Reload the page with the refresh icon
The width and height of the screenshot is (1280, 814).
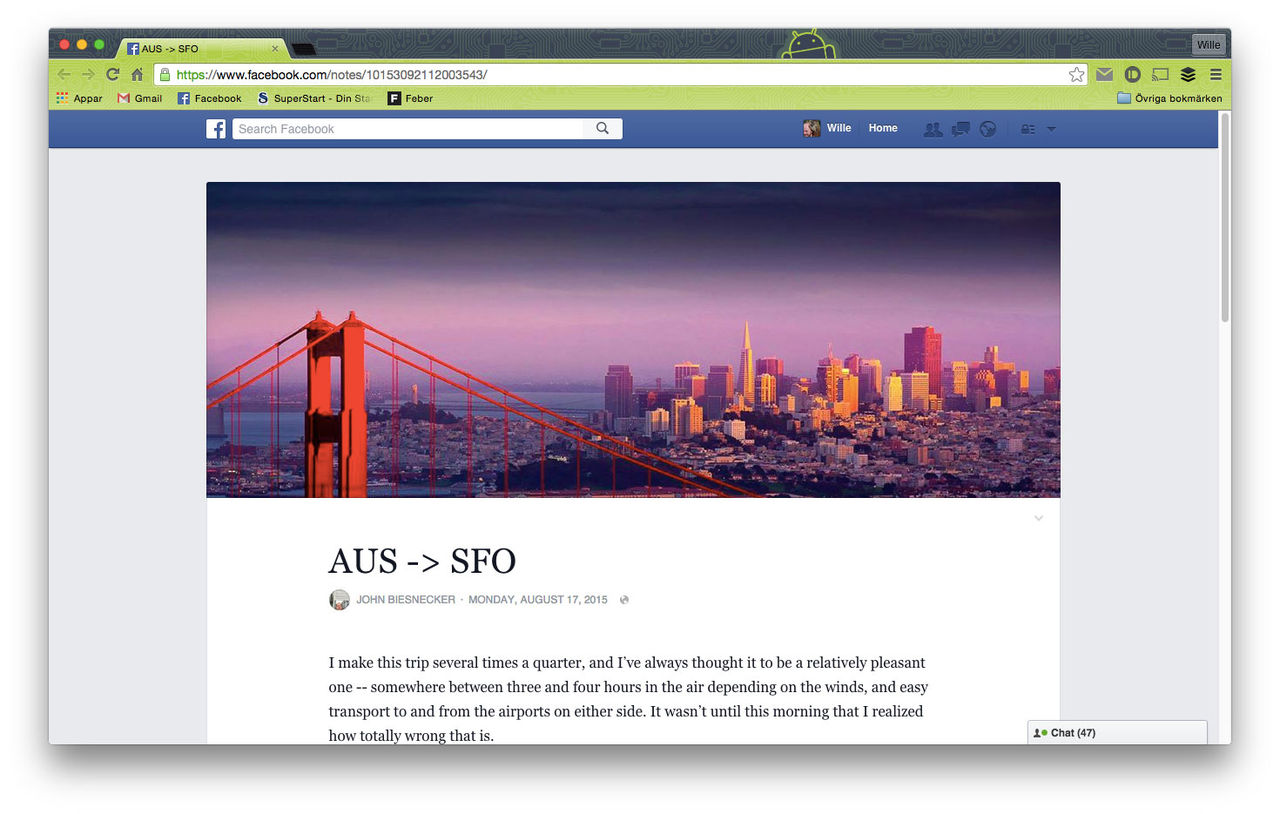click(113, 75)
